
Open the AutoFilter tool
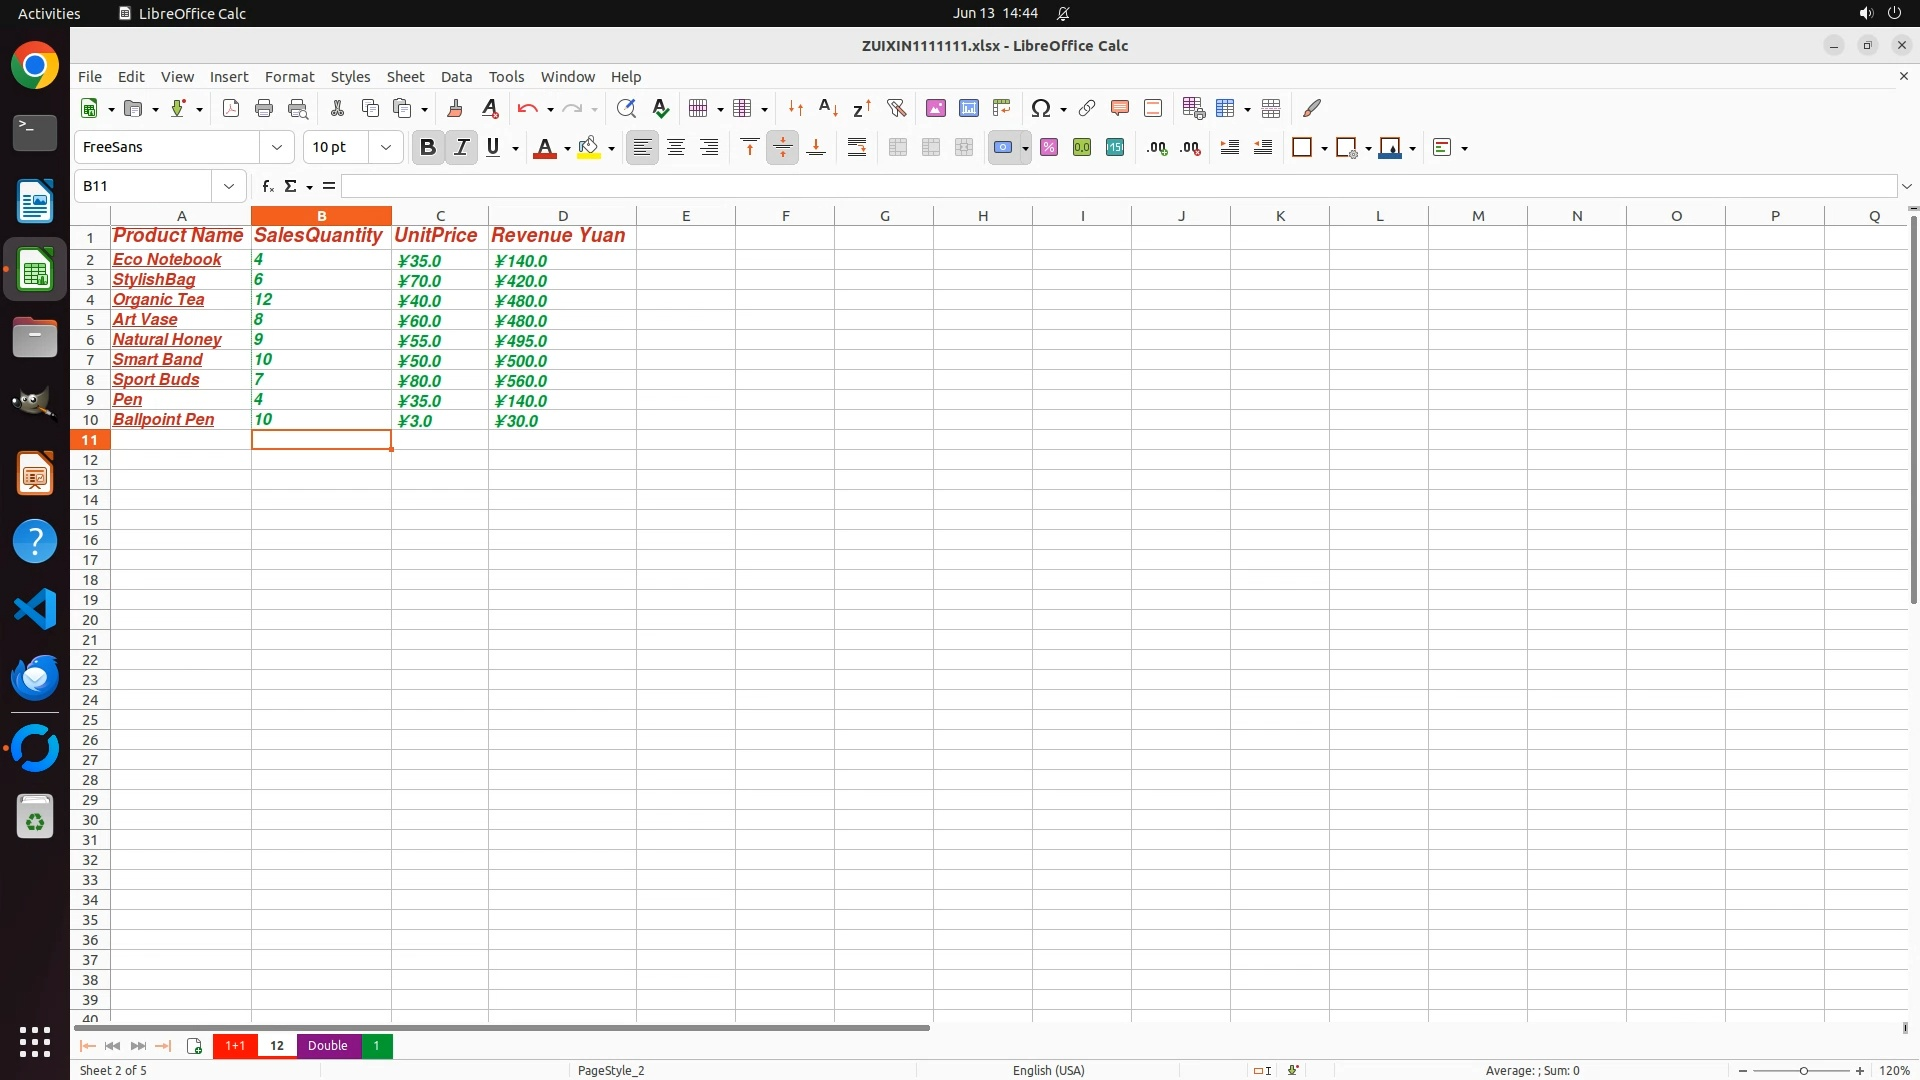tap(896, 109)
